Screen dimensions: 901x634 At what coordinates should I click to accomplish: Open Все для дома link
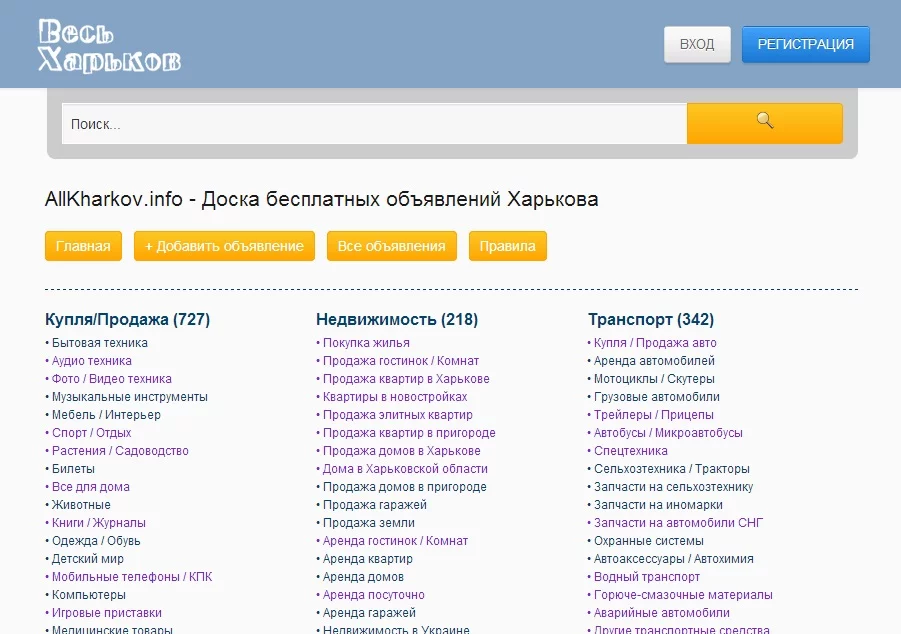coord(91,487)
